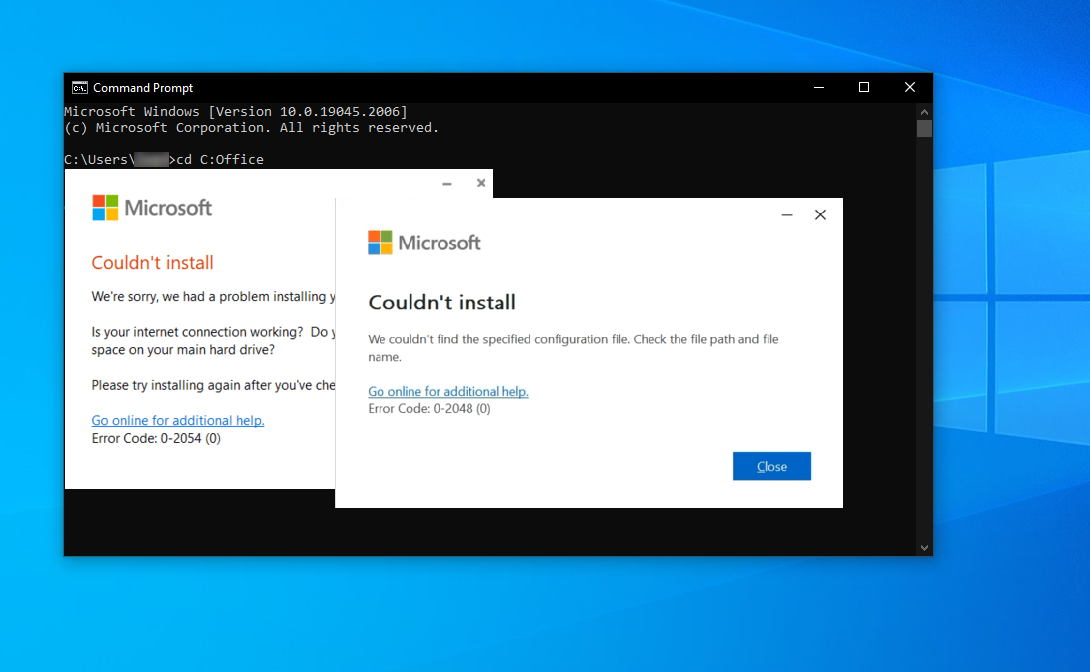Click the 'cd C:Office' command line text

point(220,159)
